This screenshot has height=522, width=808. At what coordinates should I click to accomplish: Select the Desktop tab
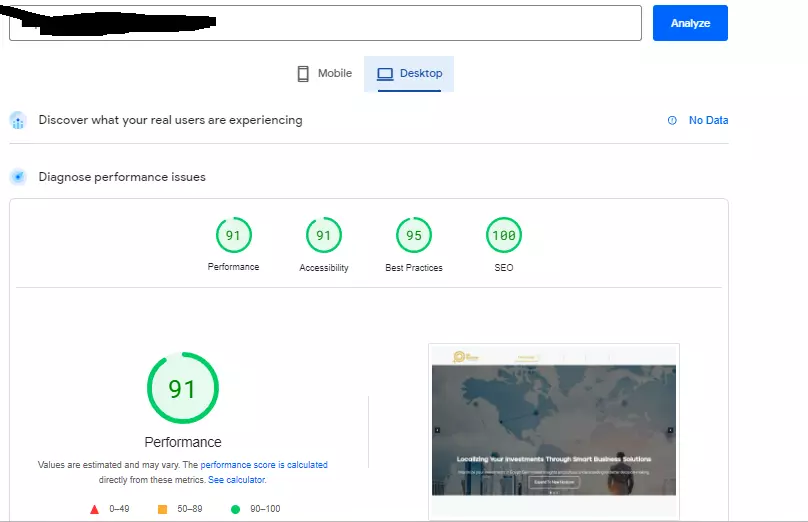pyautogui.click(x=409, y=74)
